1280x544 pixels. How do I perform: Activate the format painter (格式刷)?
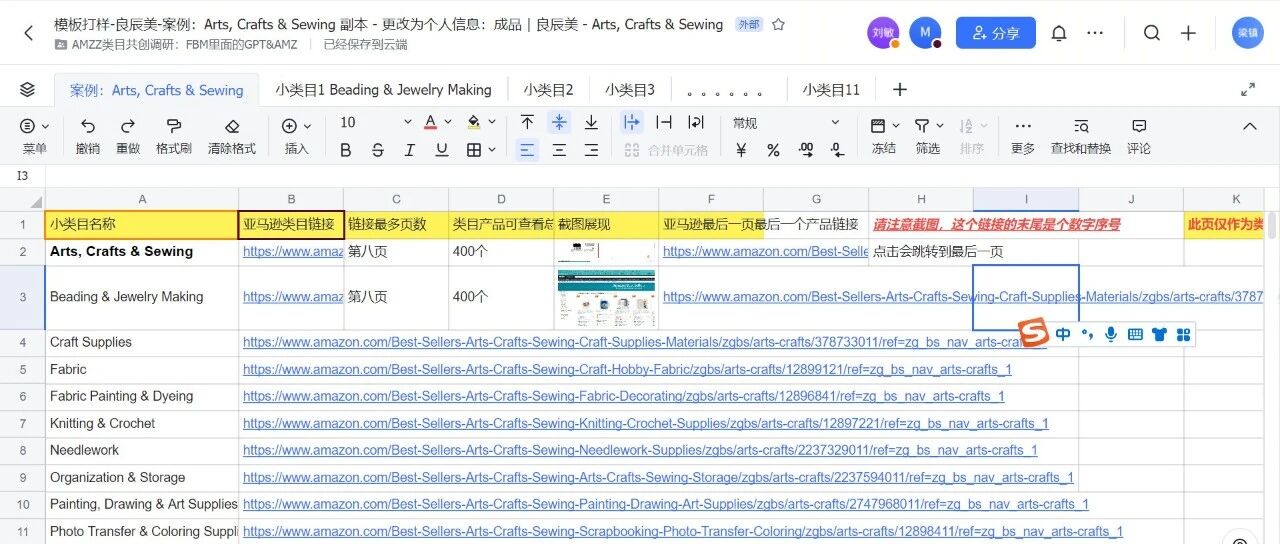pyautogui.click(x=174, y=136)
